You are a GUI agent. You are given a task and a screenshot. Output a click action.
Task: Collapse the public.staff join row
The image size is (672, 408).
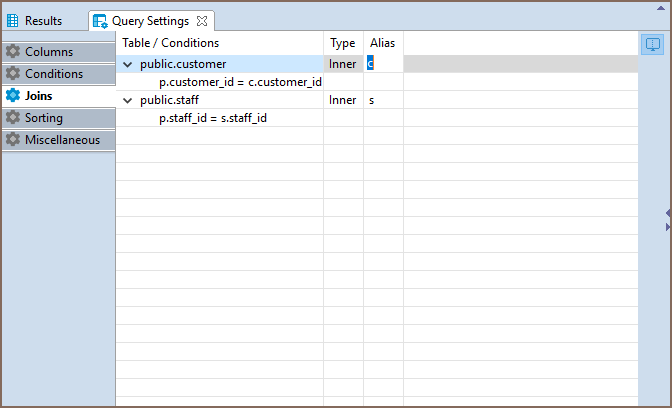(x=128, y=100)
